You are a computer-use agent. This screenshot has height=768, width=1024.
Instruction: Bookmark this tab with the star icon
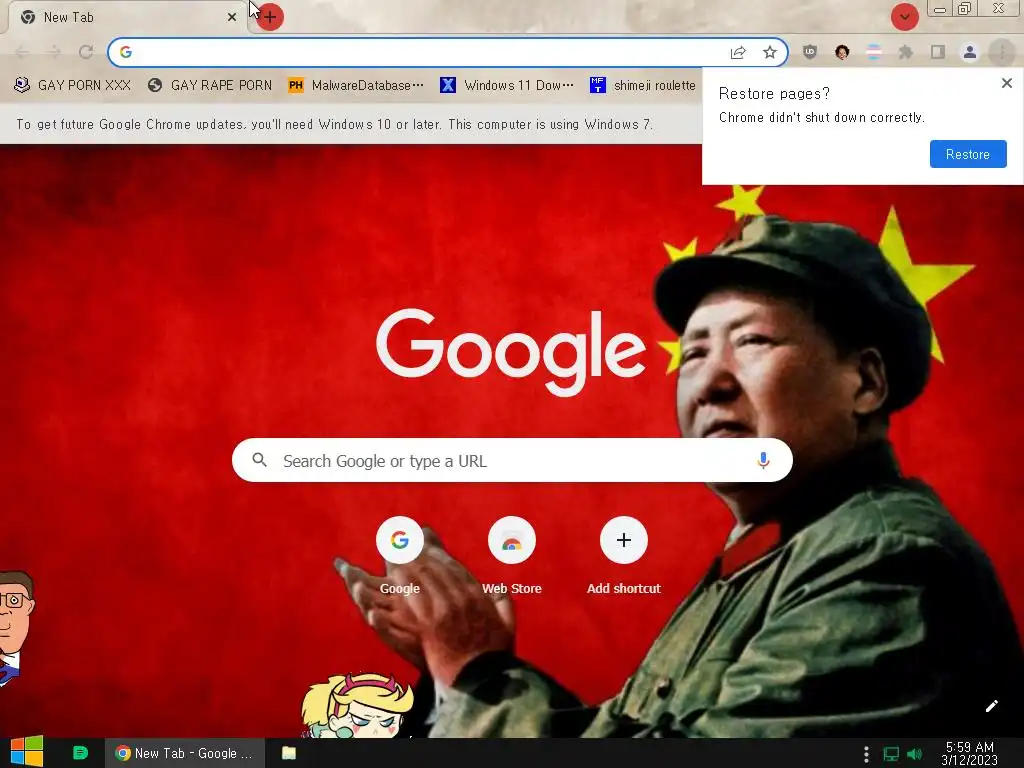770,52
